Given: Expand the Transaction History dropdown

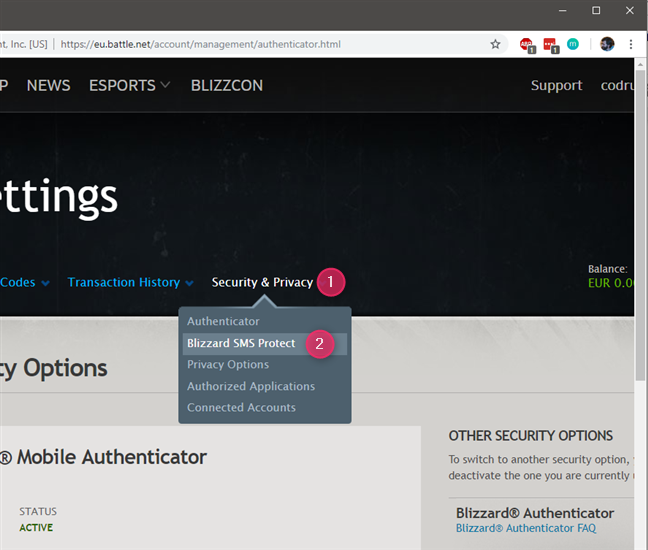Looking at the screenshot, I should [131, 282].
